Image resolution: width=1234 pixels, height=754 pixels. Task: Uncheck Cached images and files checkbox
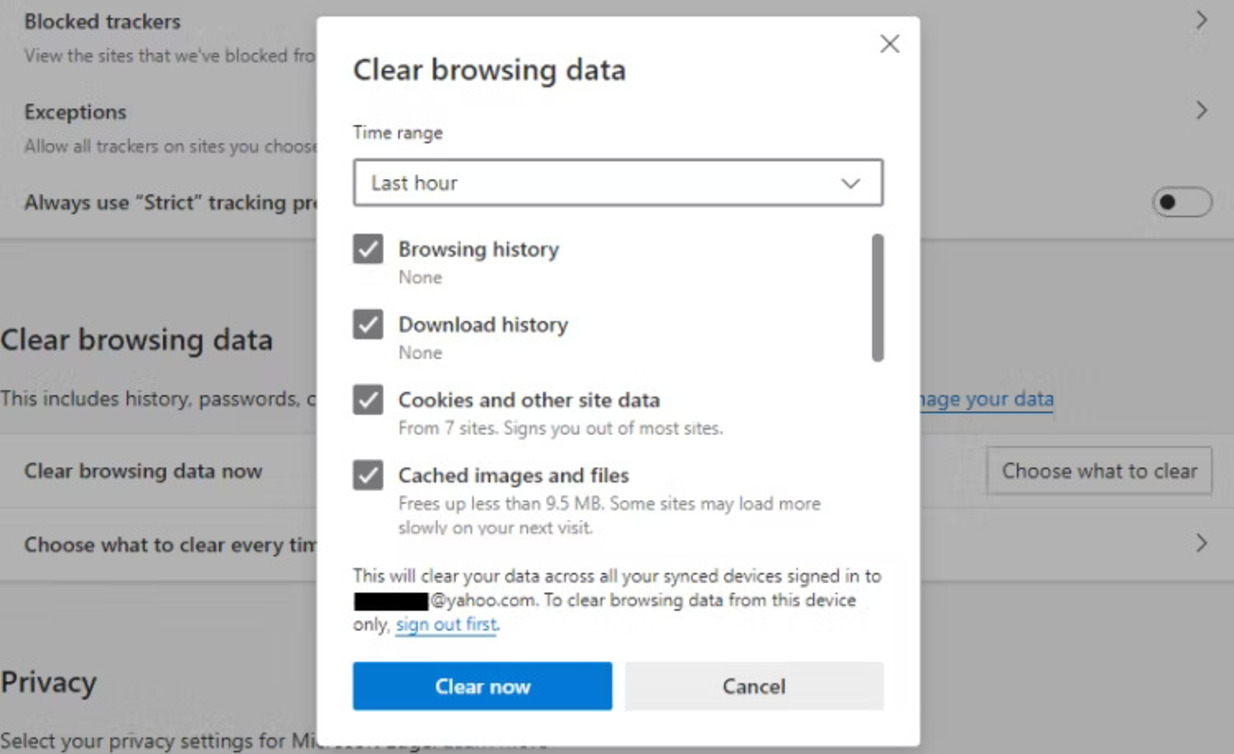coord(368,475)
